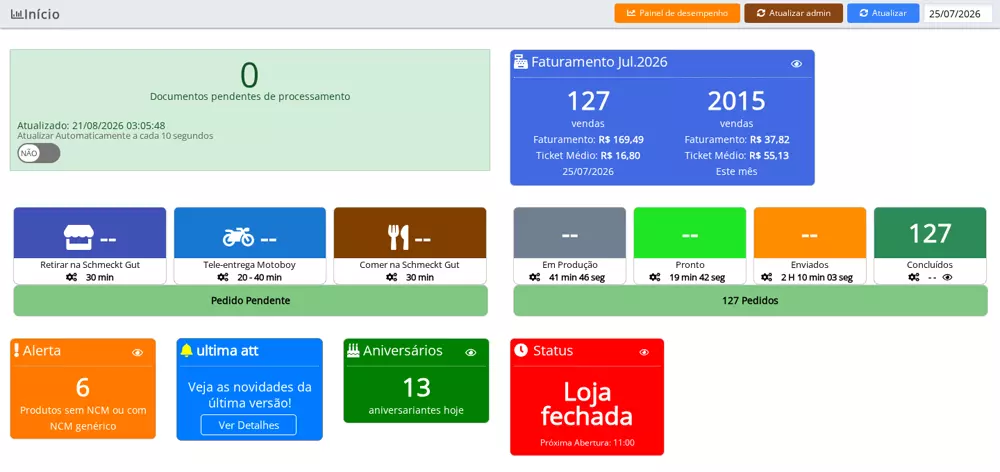Click the chart icon beside Início
Screen dimensions: 1000x472
point(17,13)
